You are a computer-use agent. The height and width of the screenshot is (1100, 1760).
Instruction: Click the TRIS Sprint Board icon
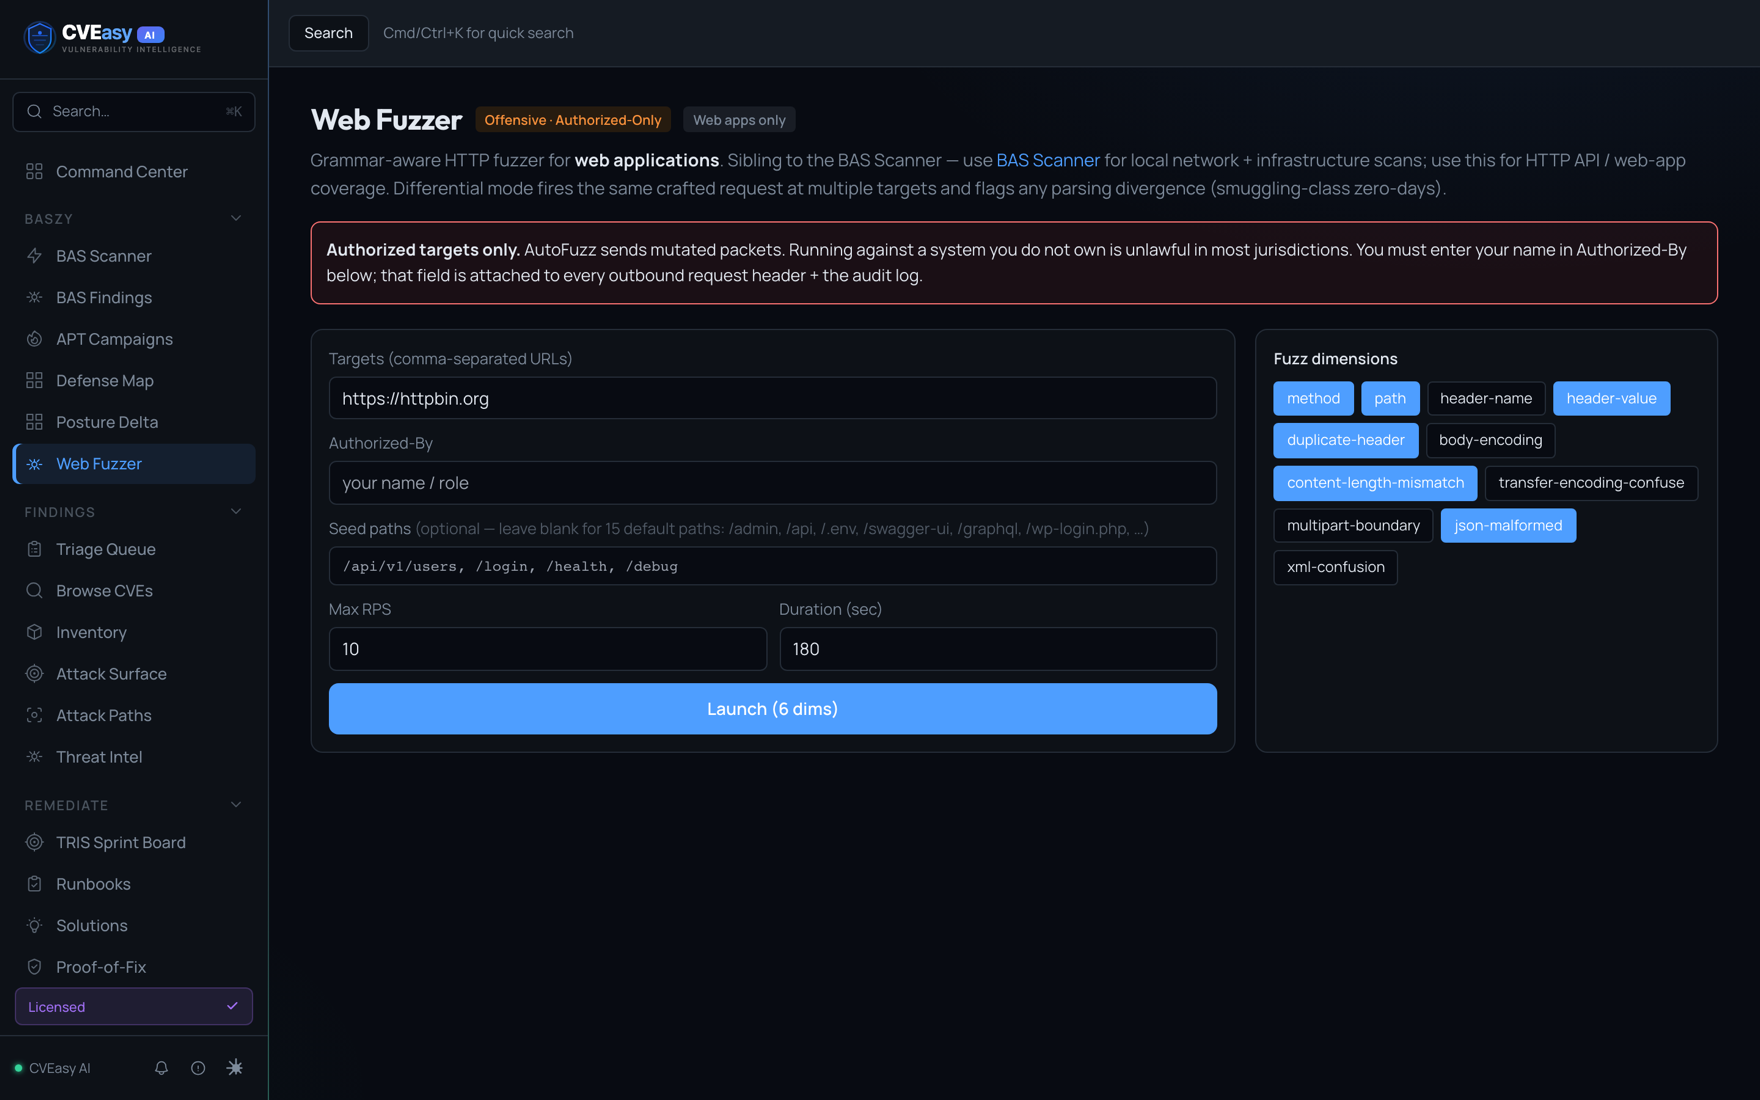click(35, 842)
